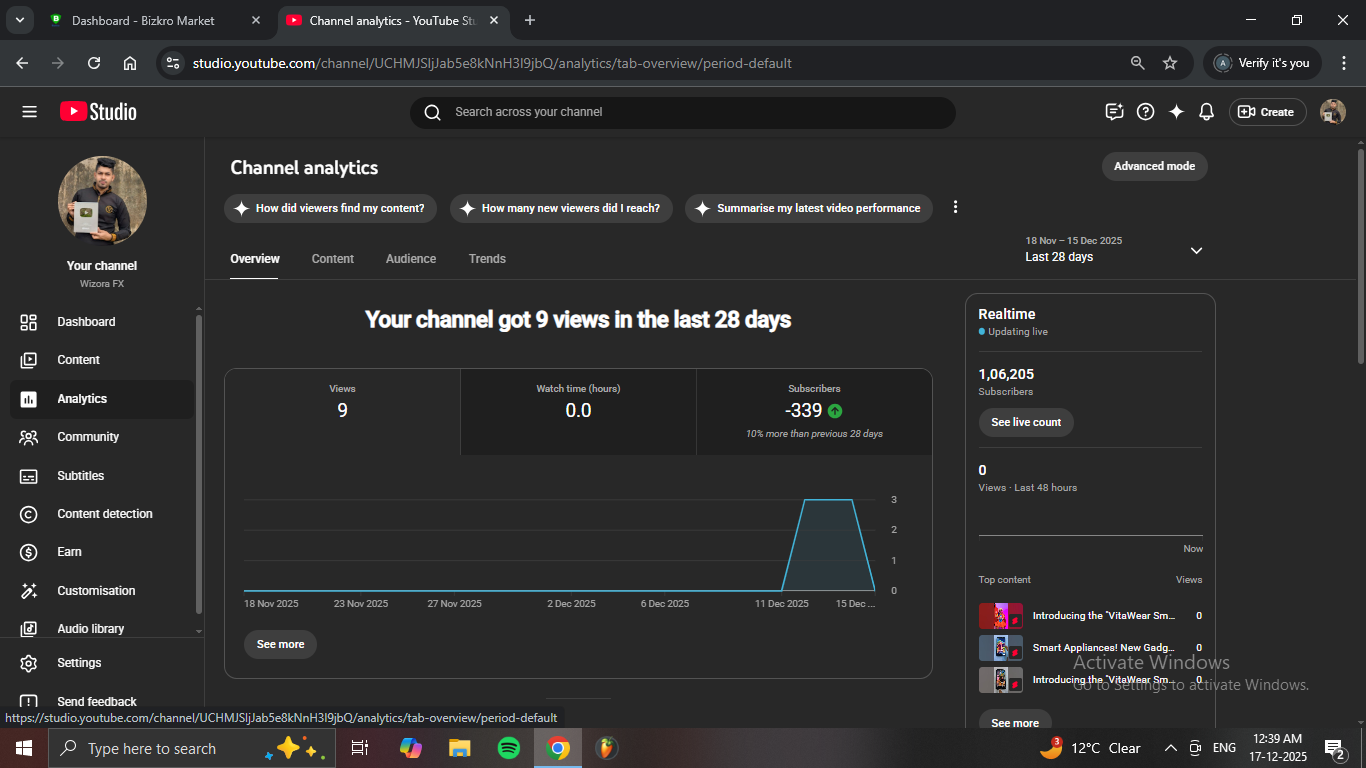Open the notifications bell
The height and width of the screenshot is (768, 1366).
pos(1206,112)
